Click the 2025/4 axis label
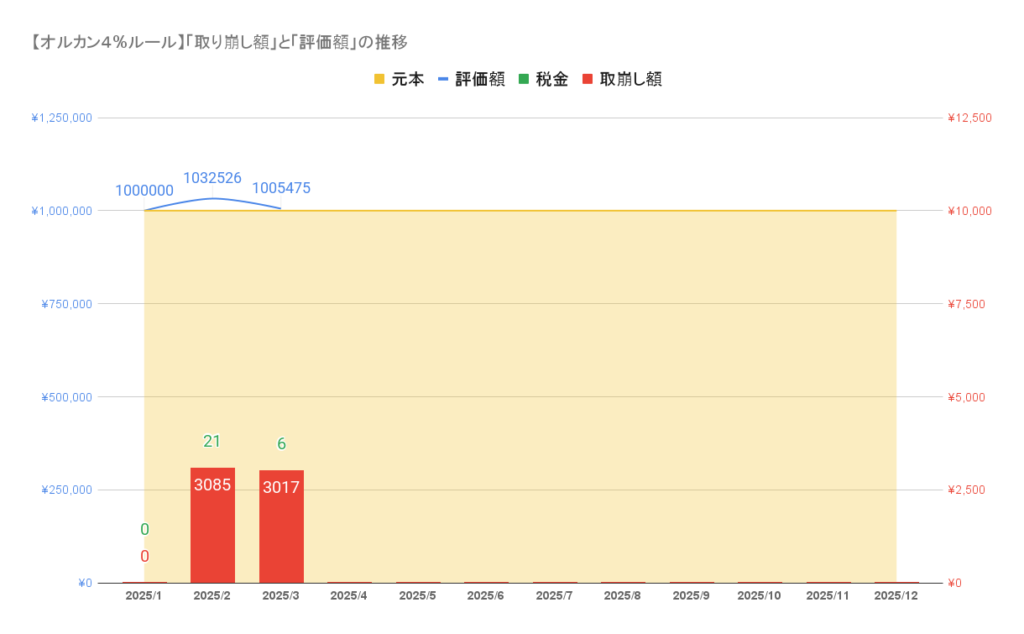The image size is (1024, 634). 349,596
